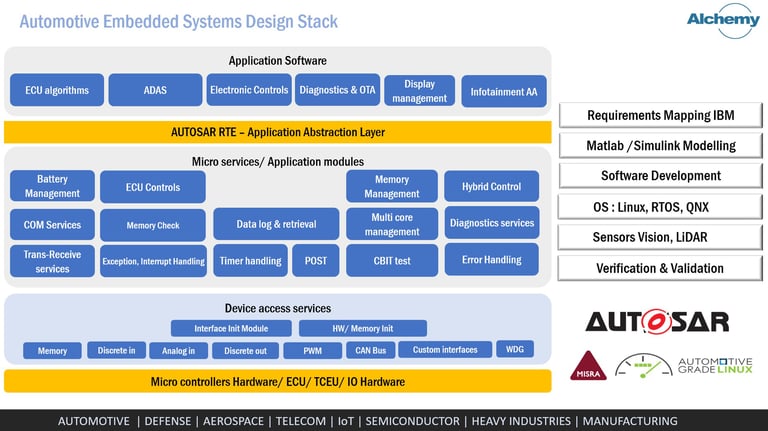768x431 pixels.
Task: Select Exception, Interrupt Handling module
Action: (x=153, y=262)
